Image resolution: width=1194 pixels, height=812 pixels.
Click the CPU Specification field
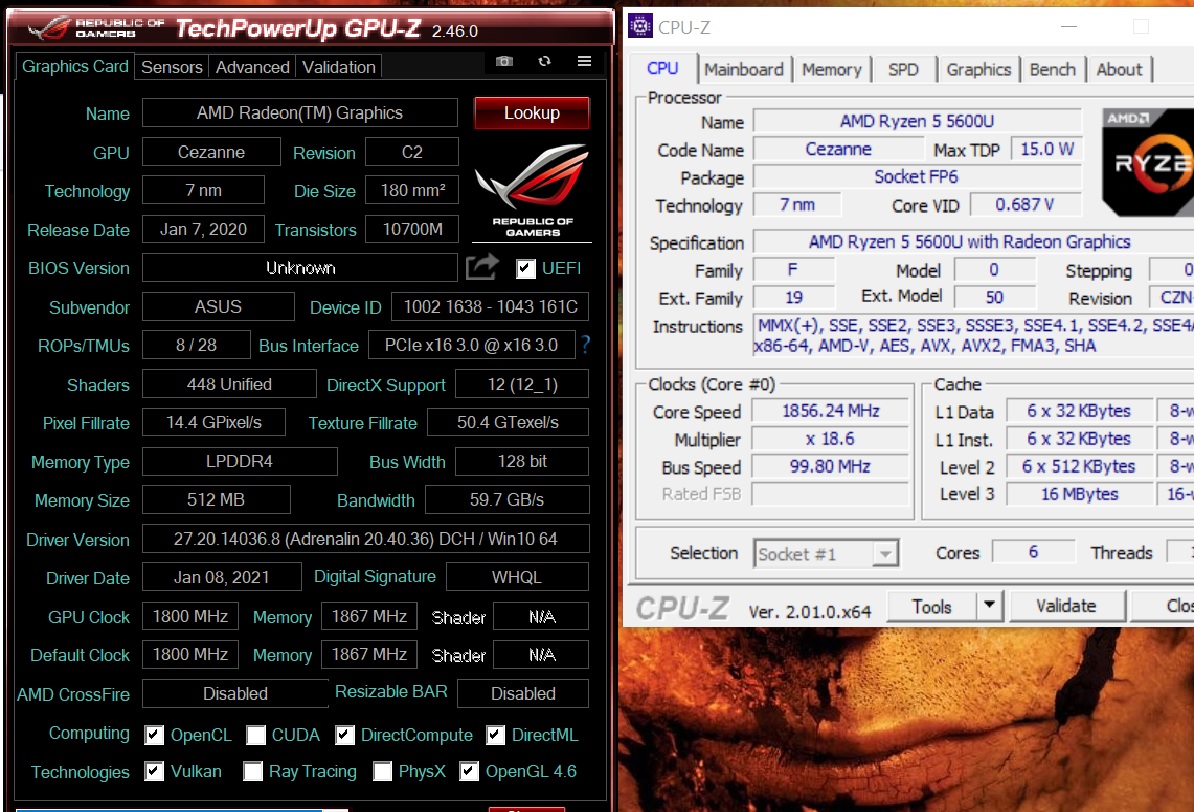973,241
